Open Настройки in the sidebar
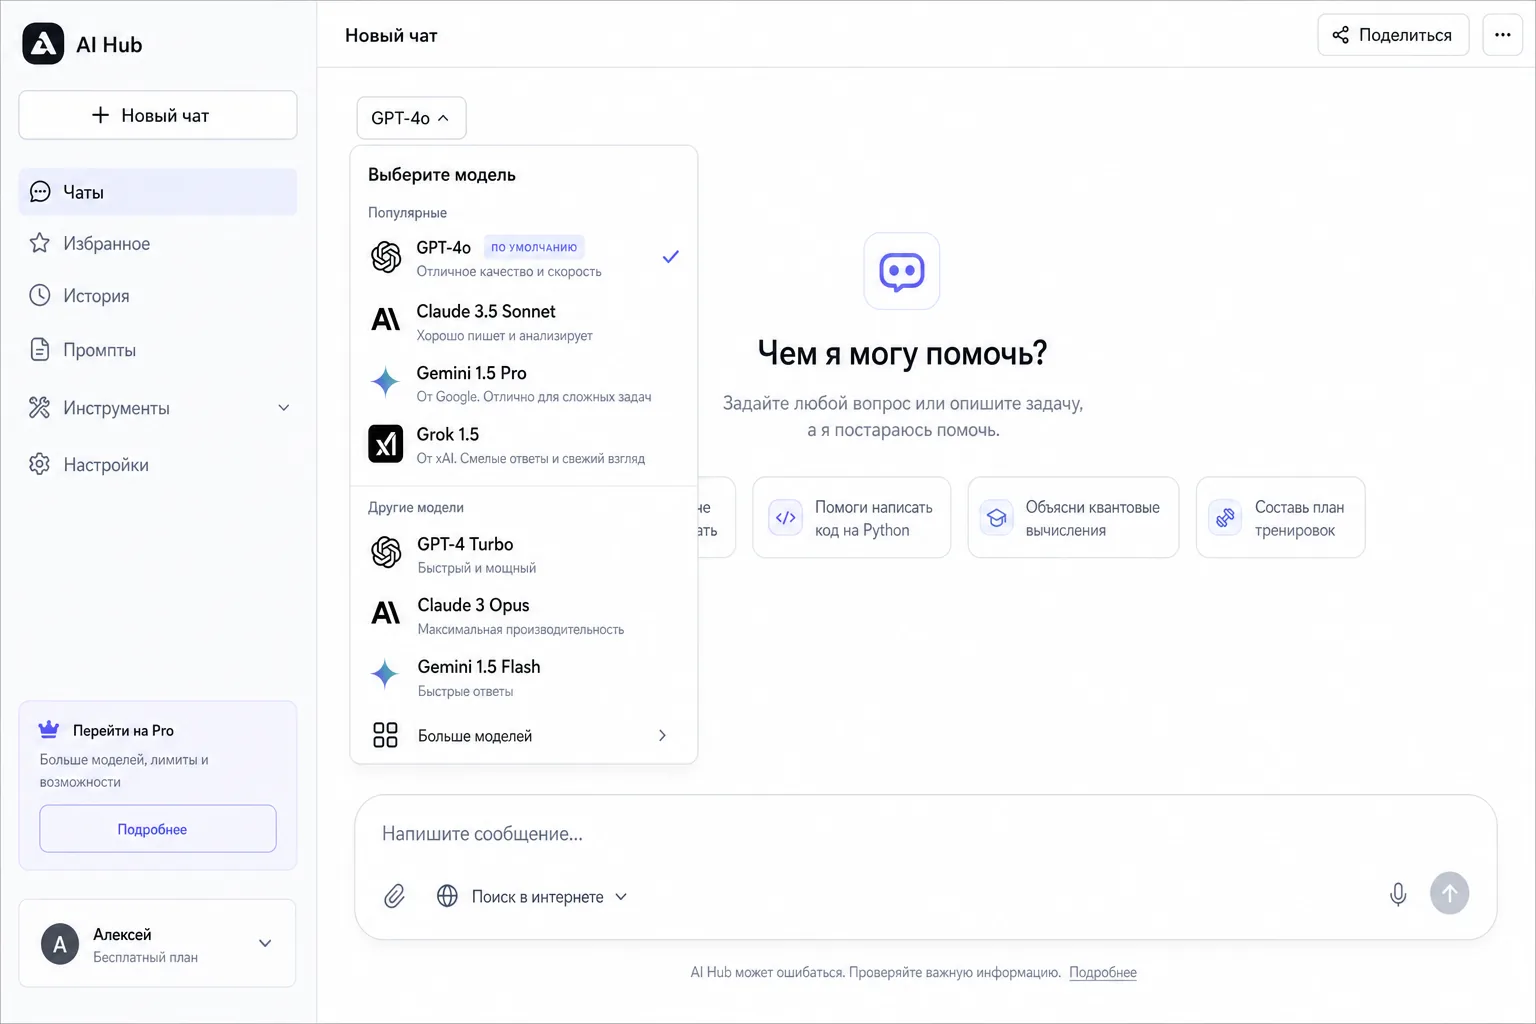 158,465
